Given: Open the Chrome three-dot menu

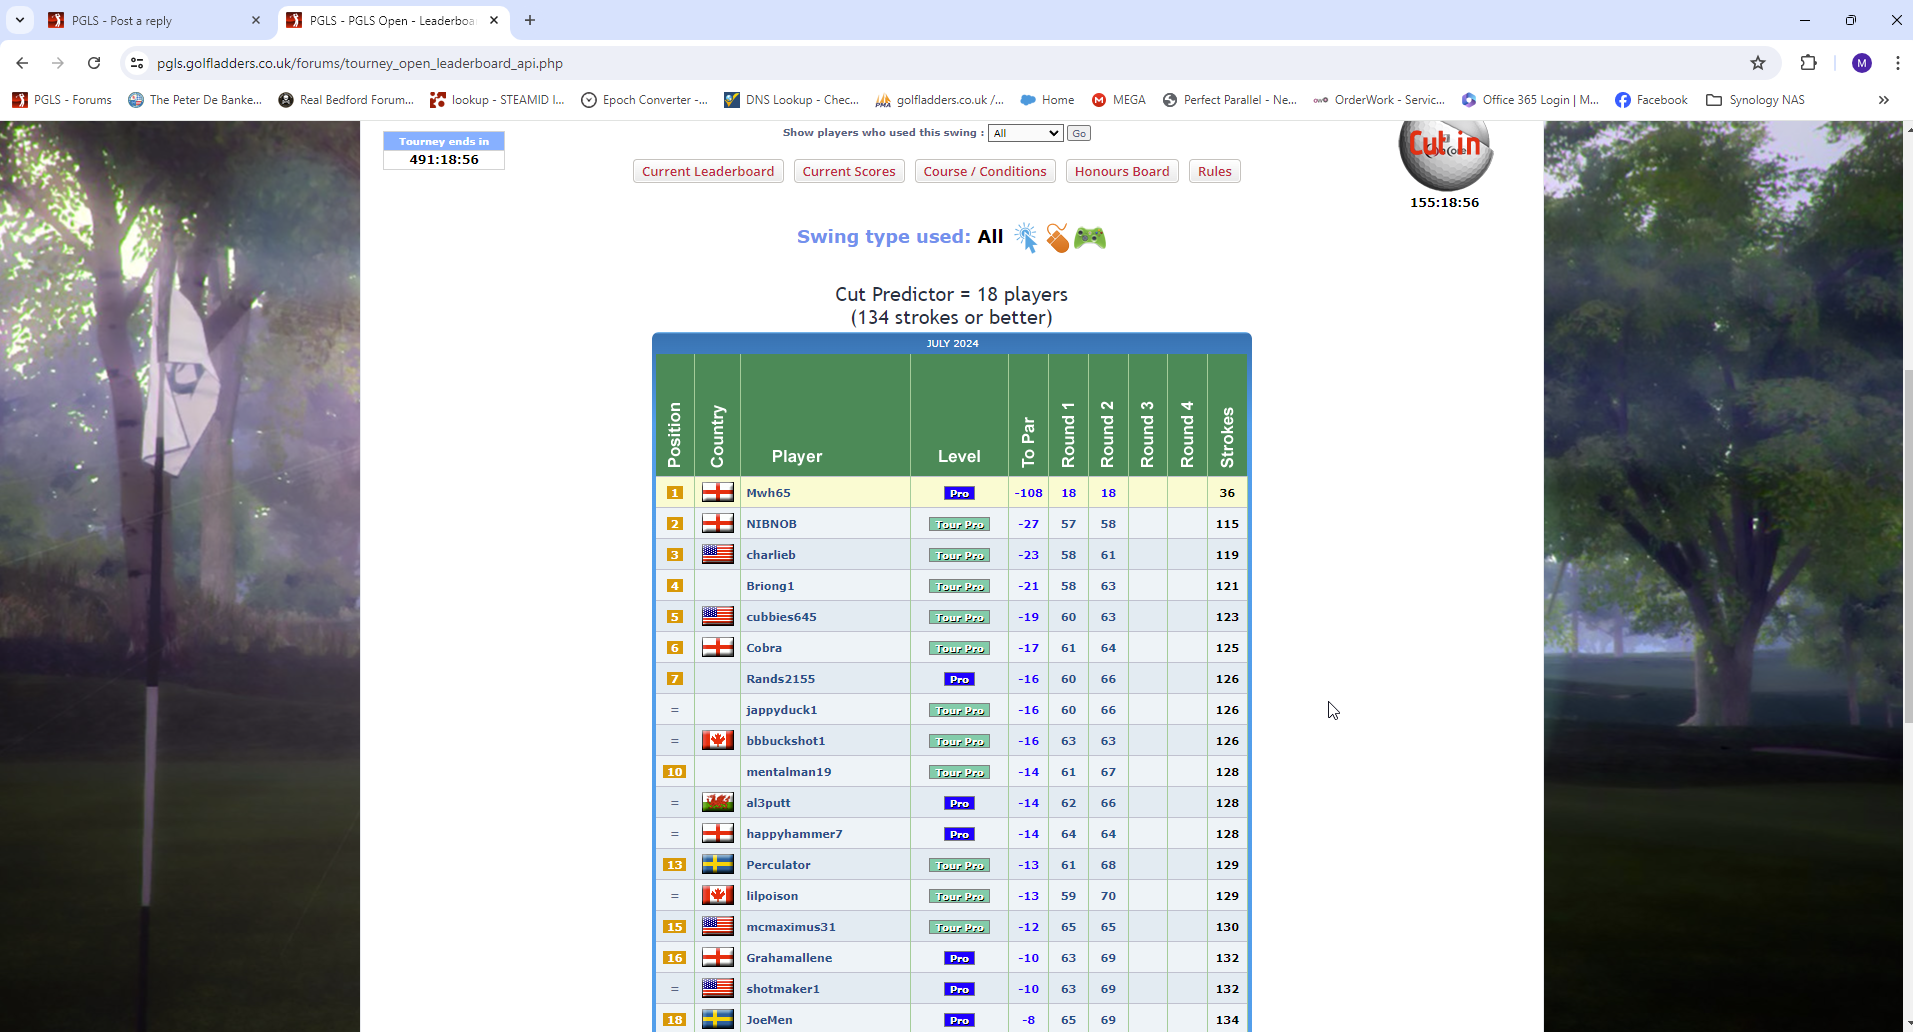Looking at the screenshot, I should coord(1897,63).
